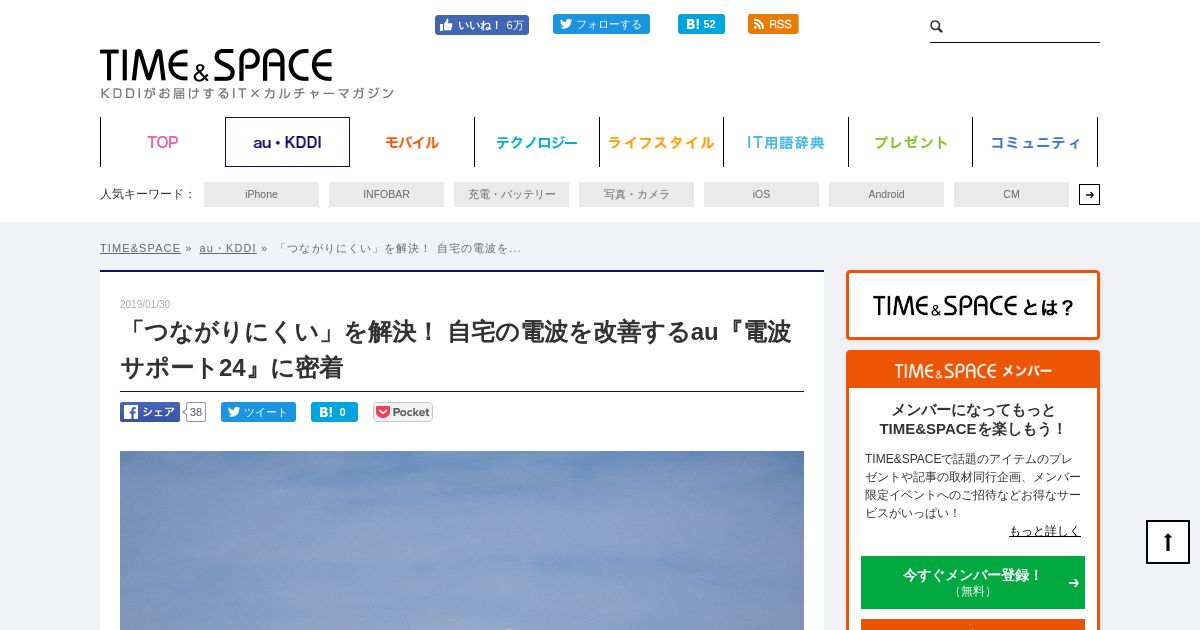The height and width of the screenshot is (630, 1200).
Task: Open the コミュニティ navigation tab
Action: tap(1035, 142)
